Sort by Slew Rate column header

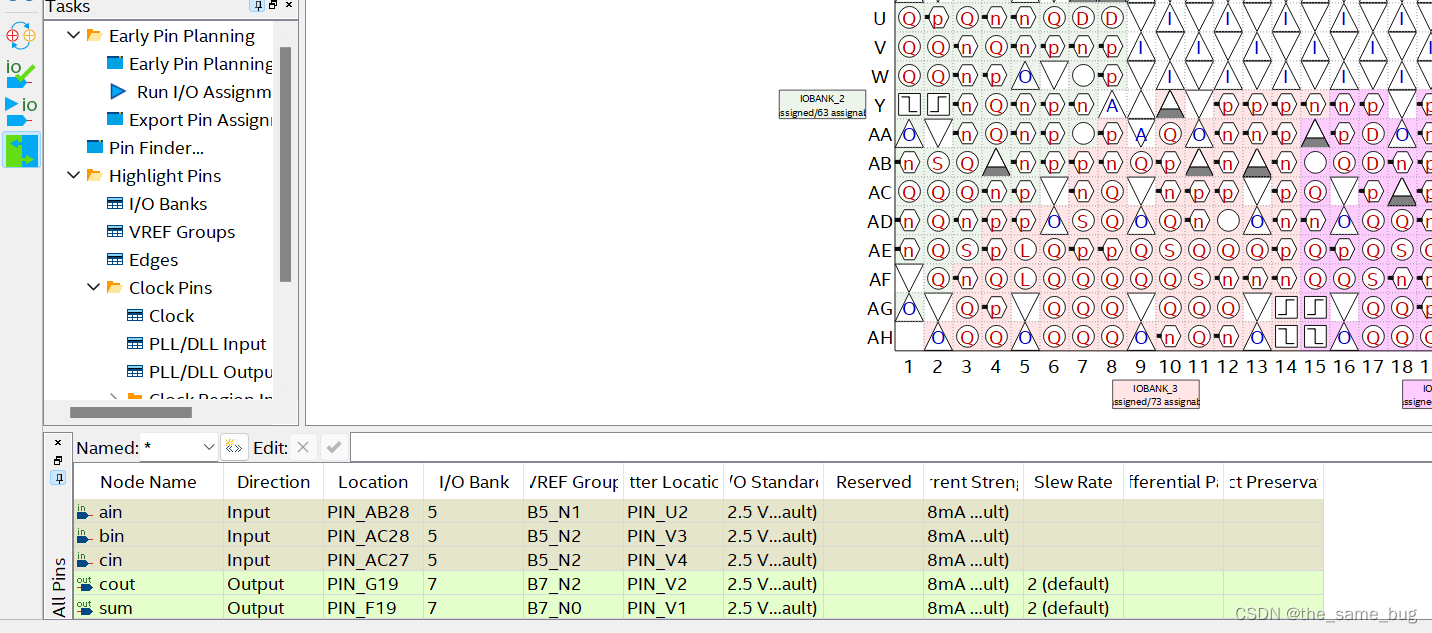point(1073,481)
